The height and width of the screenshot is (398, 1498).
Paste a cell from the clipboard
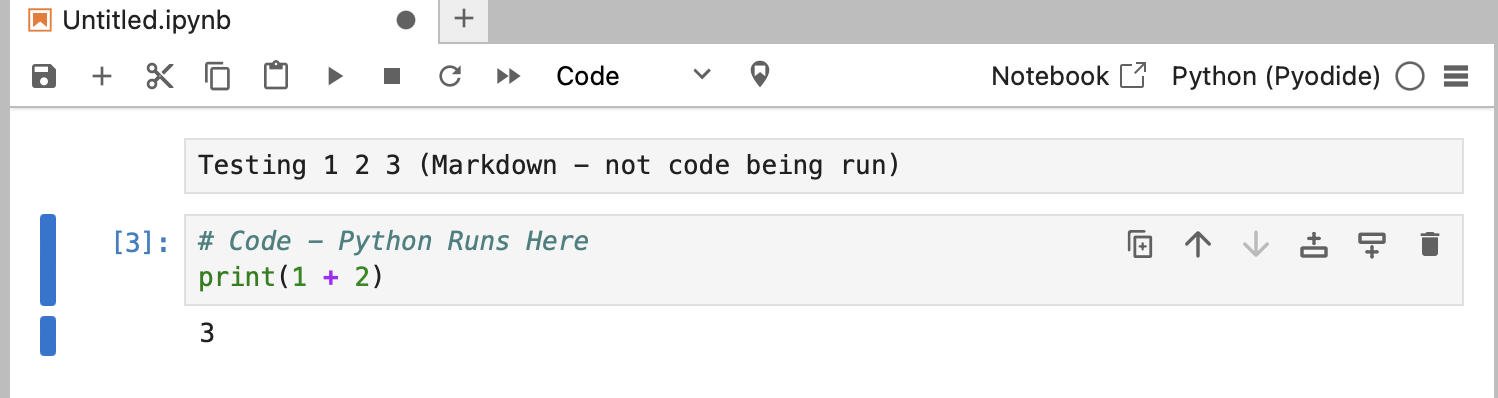(x=275, y=76)
